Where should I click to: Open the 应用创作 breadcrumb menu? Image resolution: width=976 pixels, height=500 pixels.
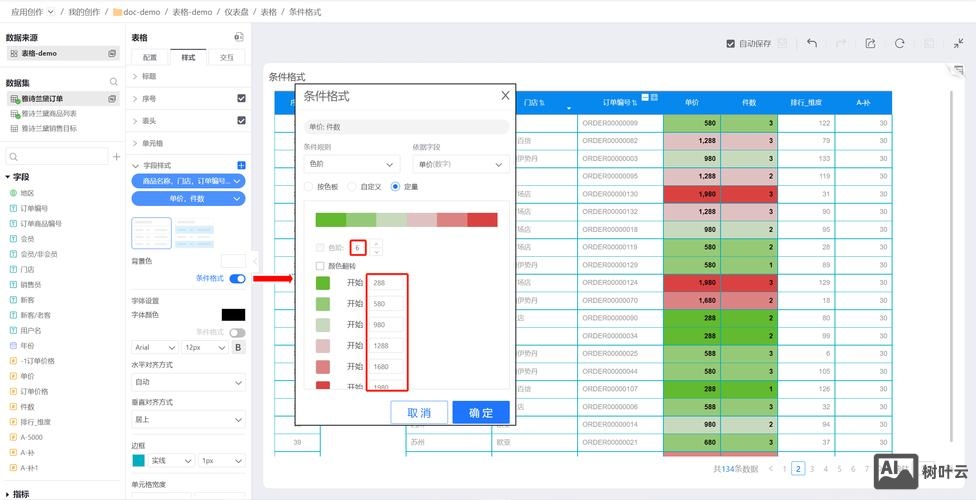(32, 12)
